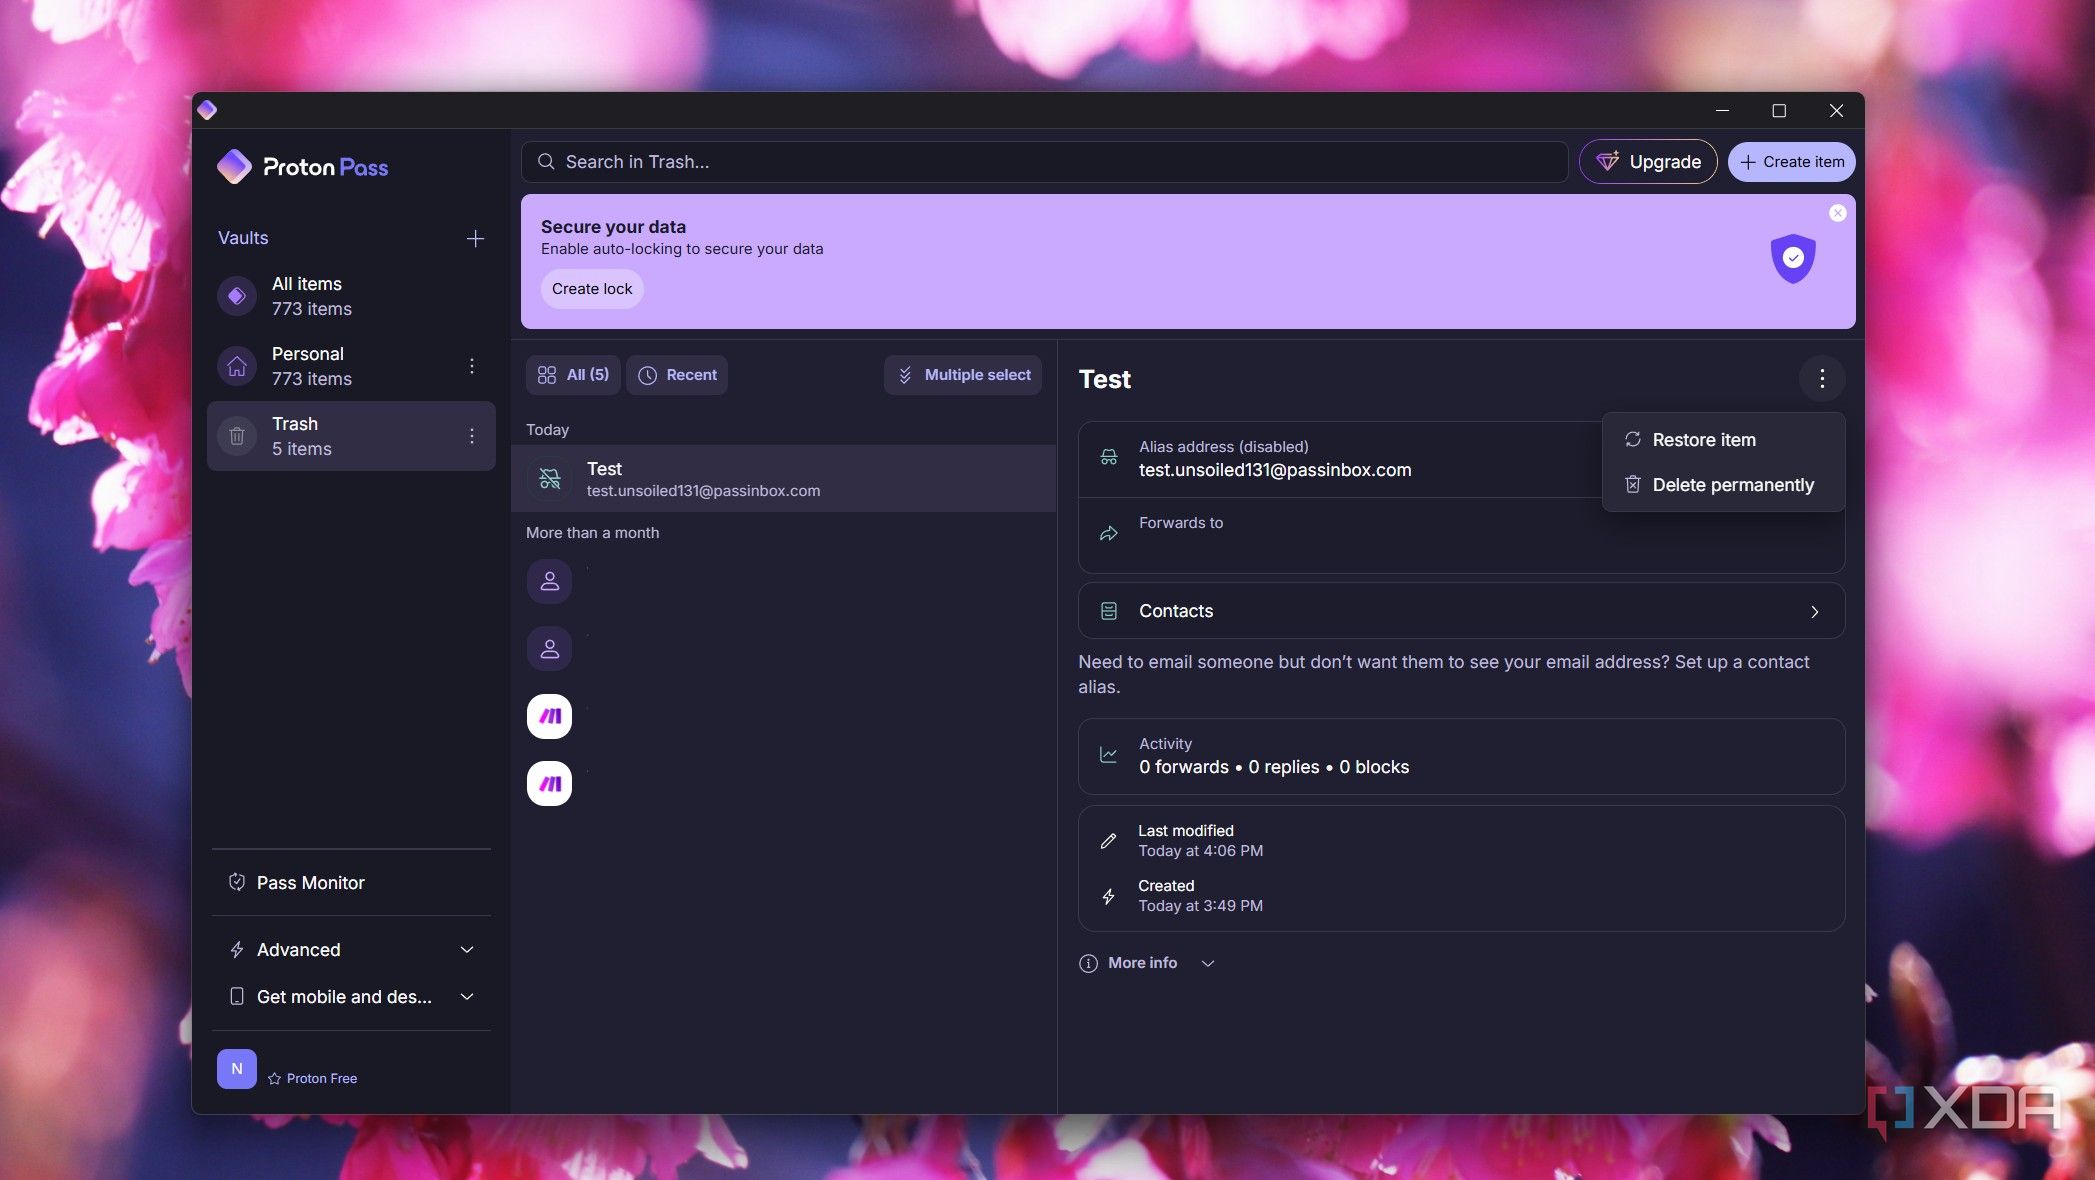The image size is (2095, 1180).
Task: Click the Proton Free plan label
Action: pyautogui.click(x=312, y=1078)
